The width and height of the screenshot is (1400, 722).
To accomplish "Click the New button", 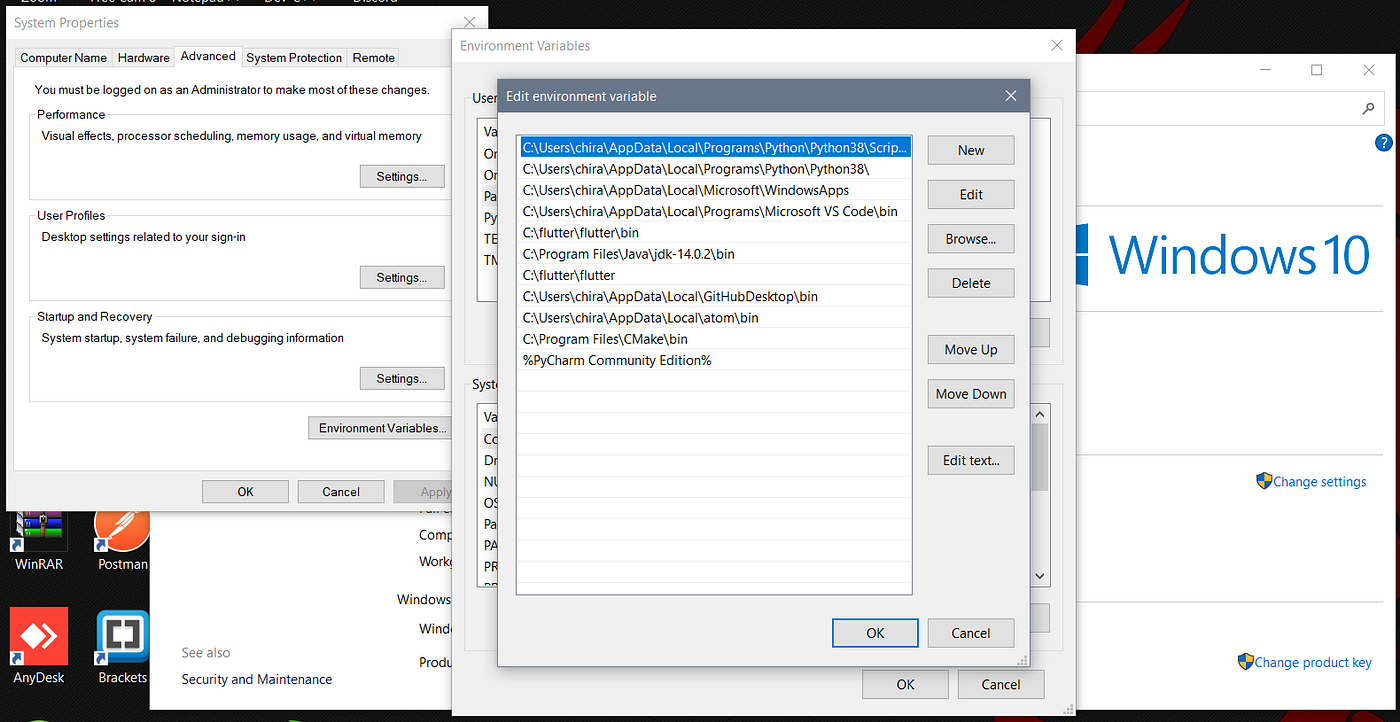I will (x=970, y=149).
